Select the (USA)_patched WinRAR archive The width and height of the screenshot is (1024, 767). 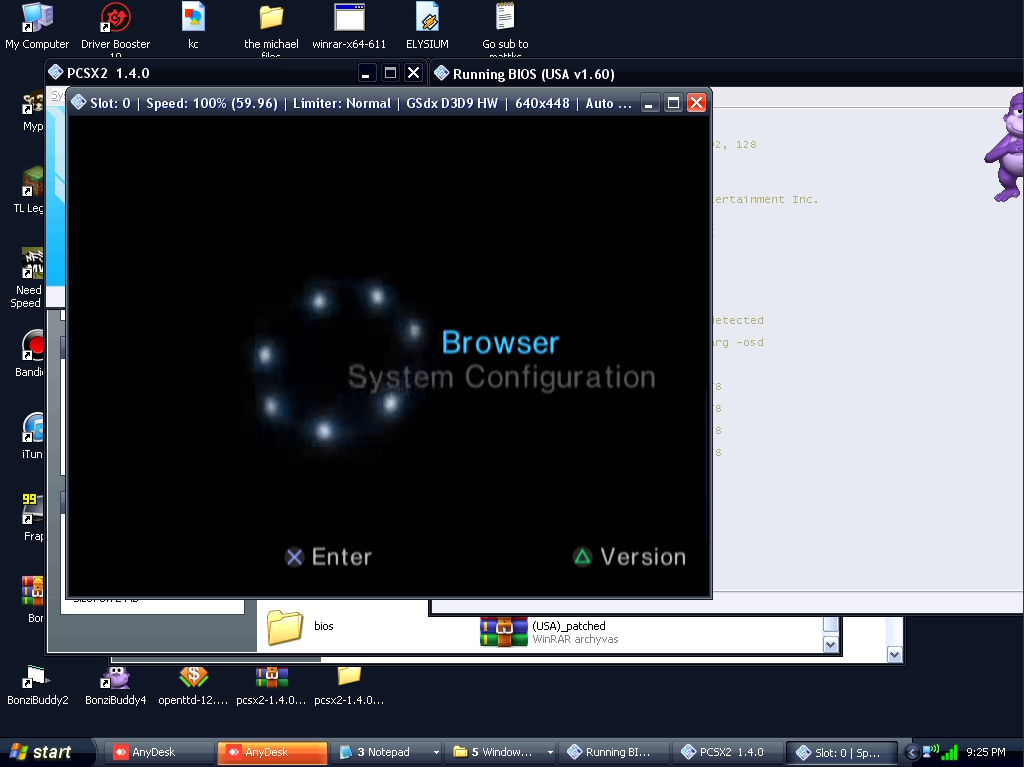[x=549, y=632]
